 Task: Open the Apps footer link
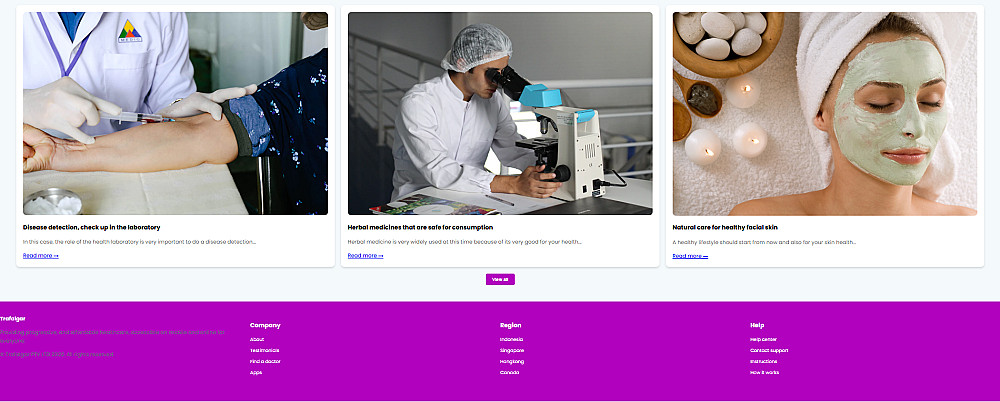pyautogui.click(x=256, y=373)
